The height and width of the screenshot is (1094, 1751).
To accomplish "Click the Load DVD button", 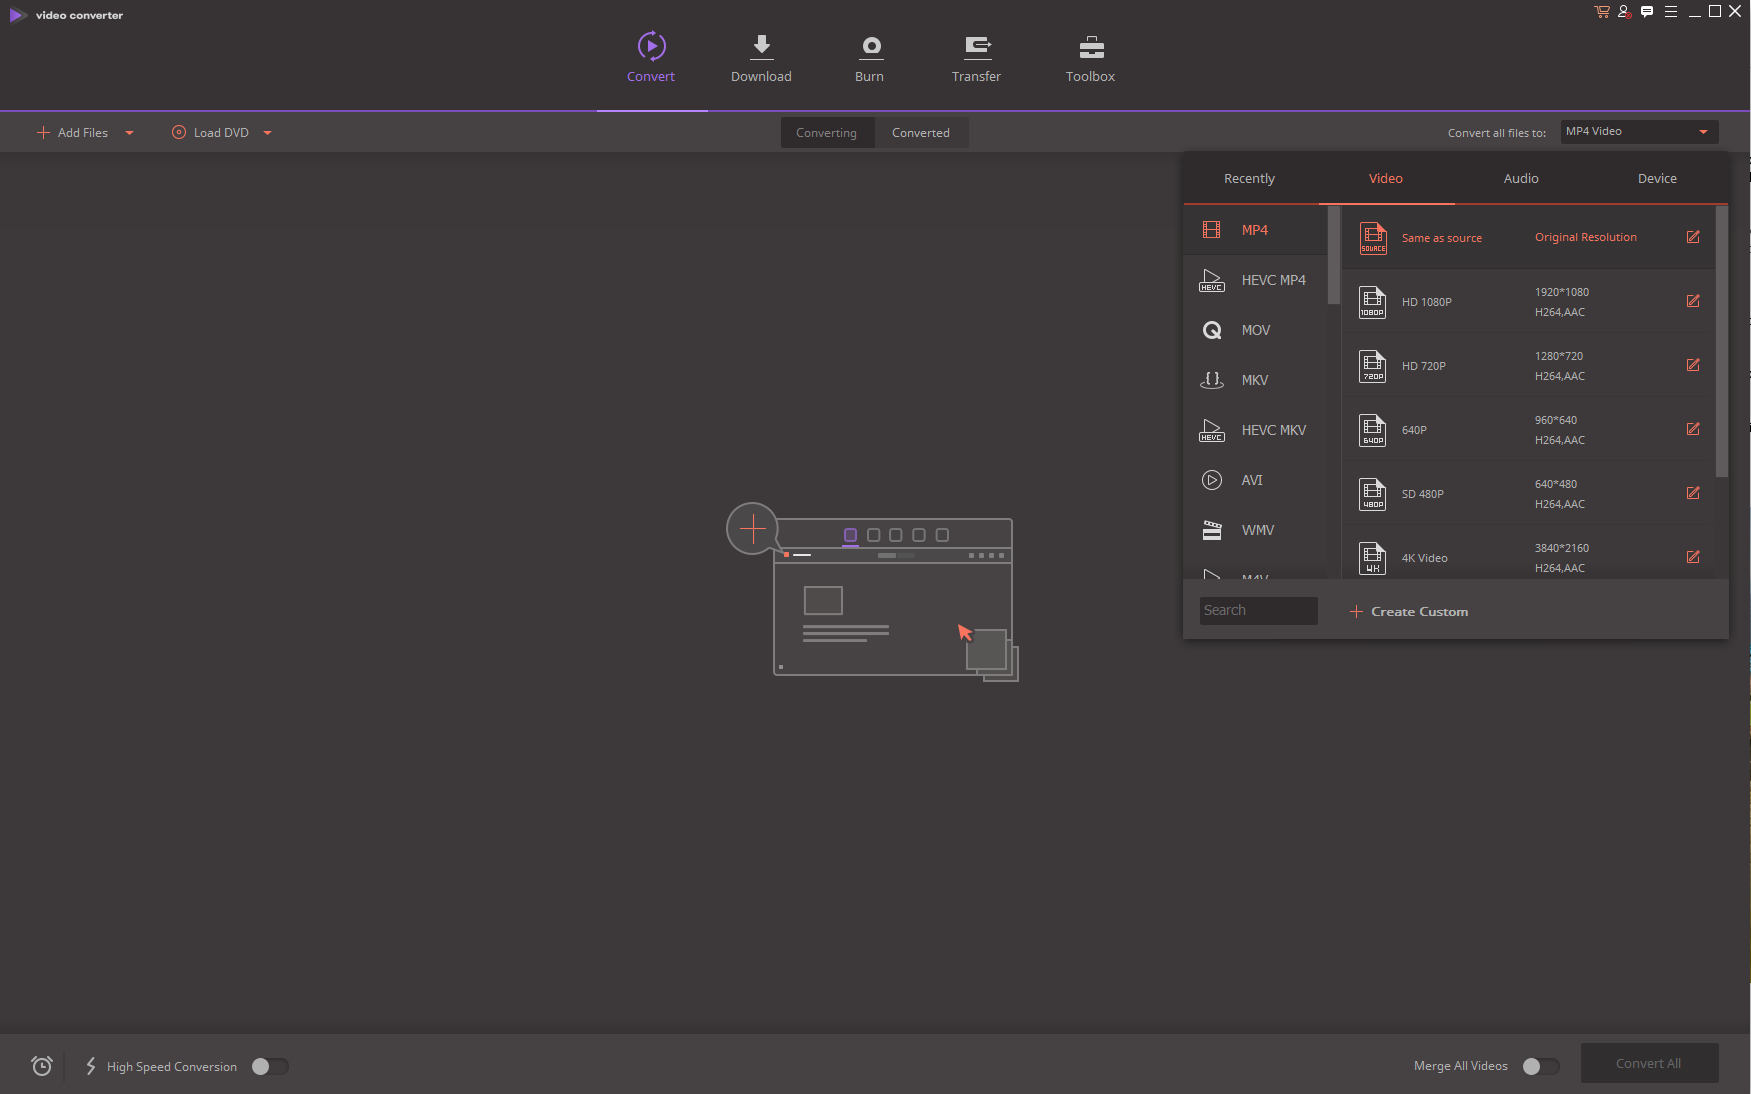I will (210, 133).
